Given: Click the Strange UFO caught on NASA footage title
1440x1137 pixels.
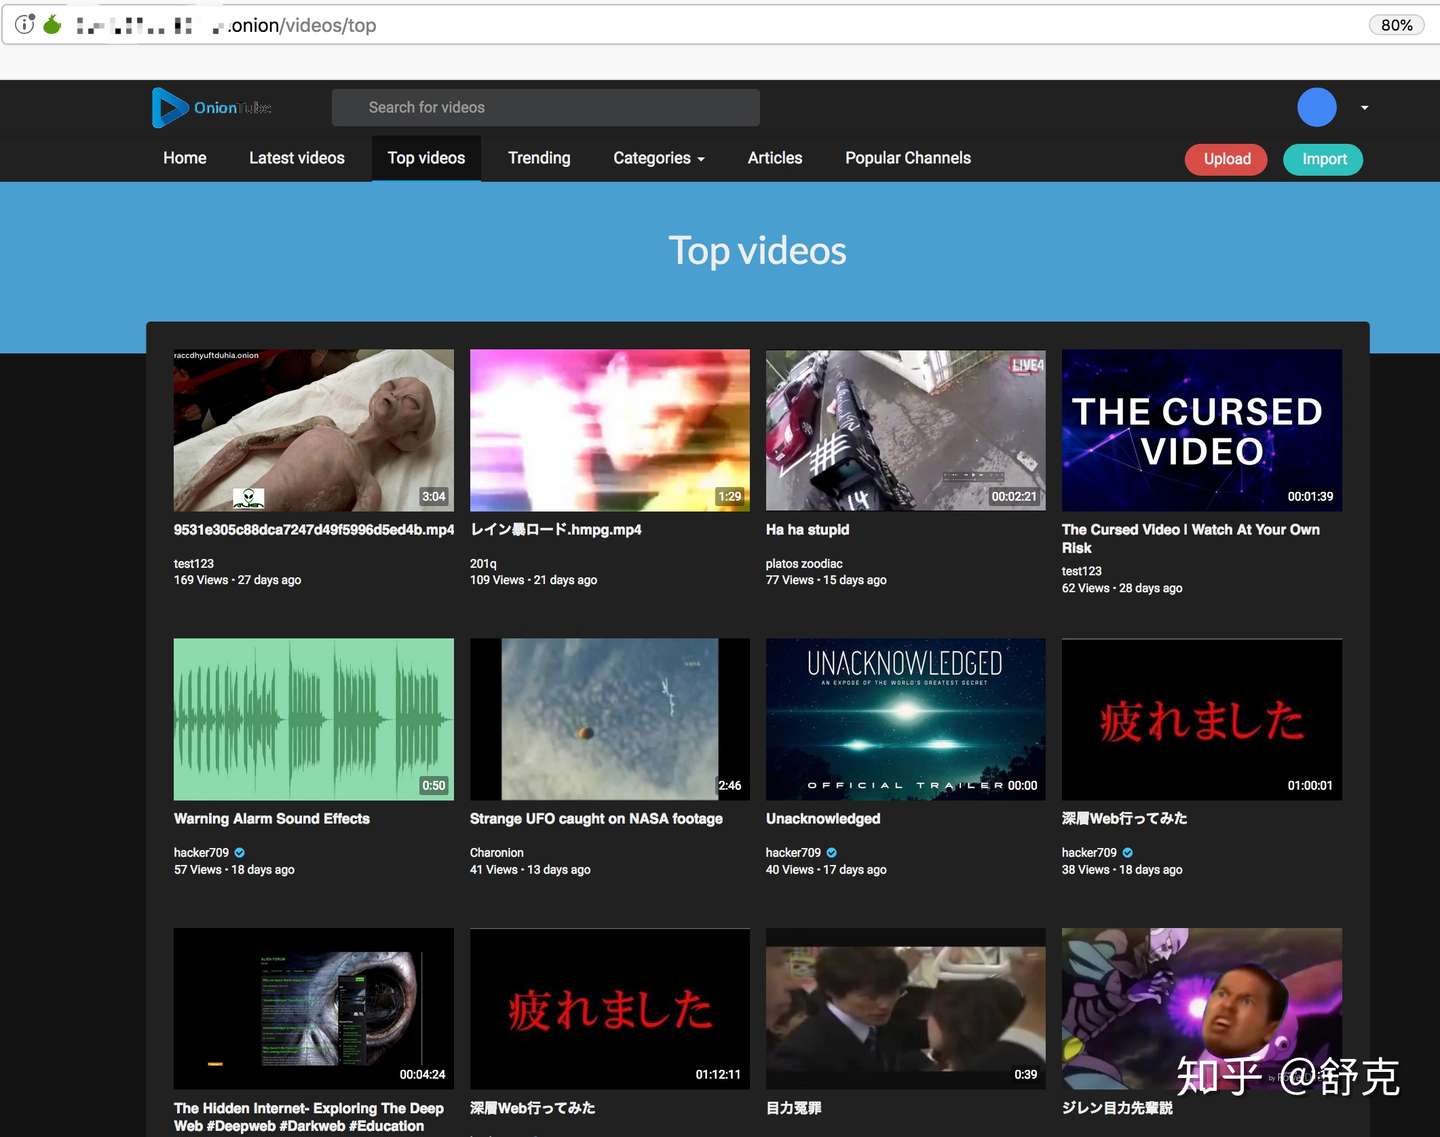Looking at the screenshot, I should 596,819.
